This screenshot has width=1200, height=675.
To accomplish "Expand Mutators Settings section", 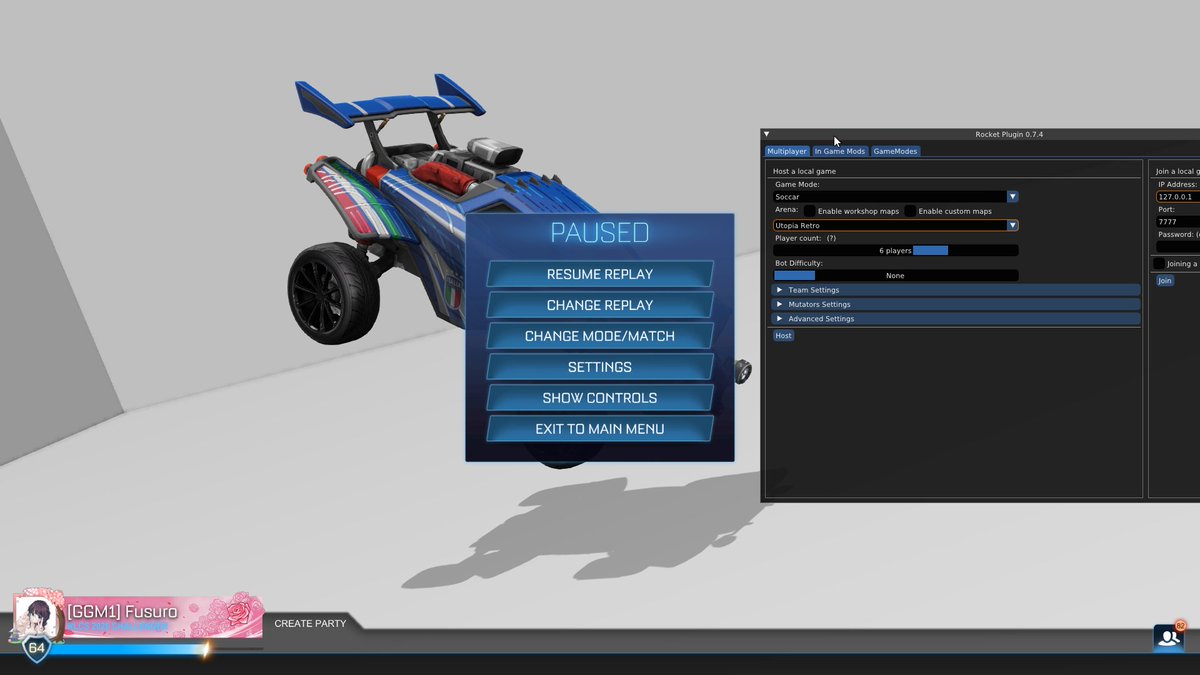I will coord(956,304).
